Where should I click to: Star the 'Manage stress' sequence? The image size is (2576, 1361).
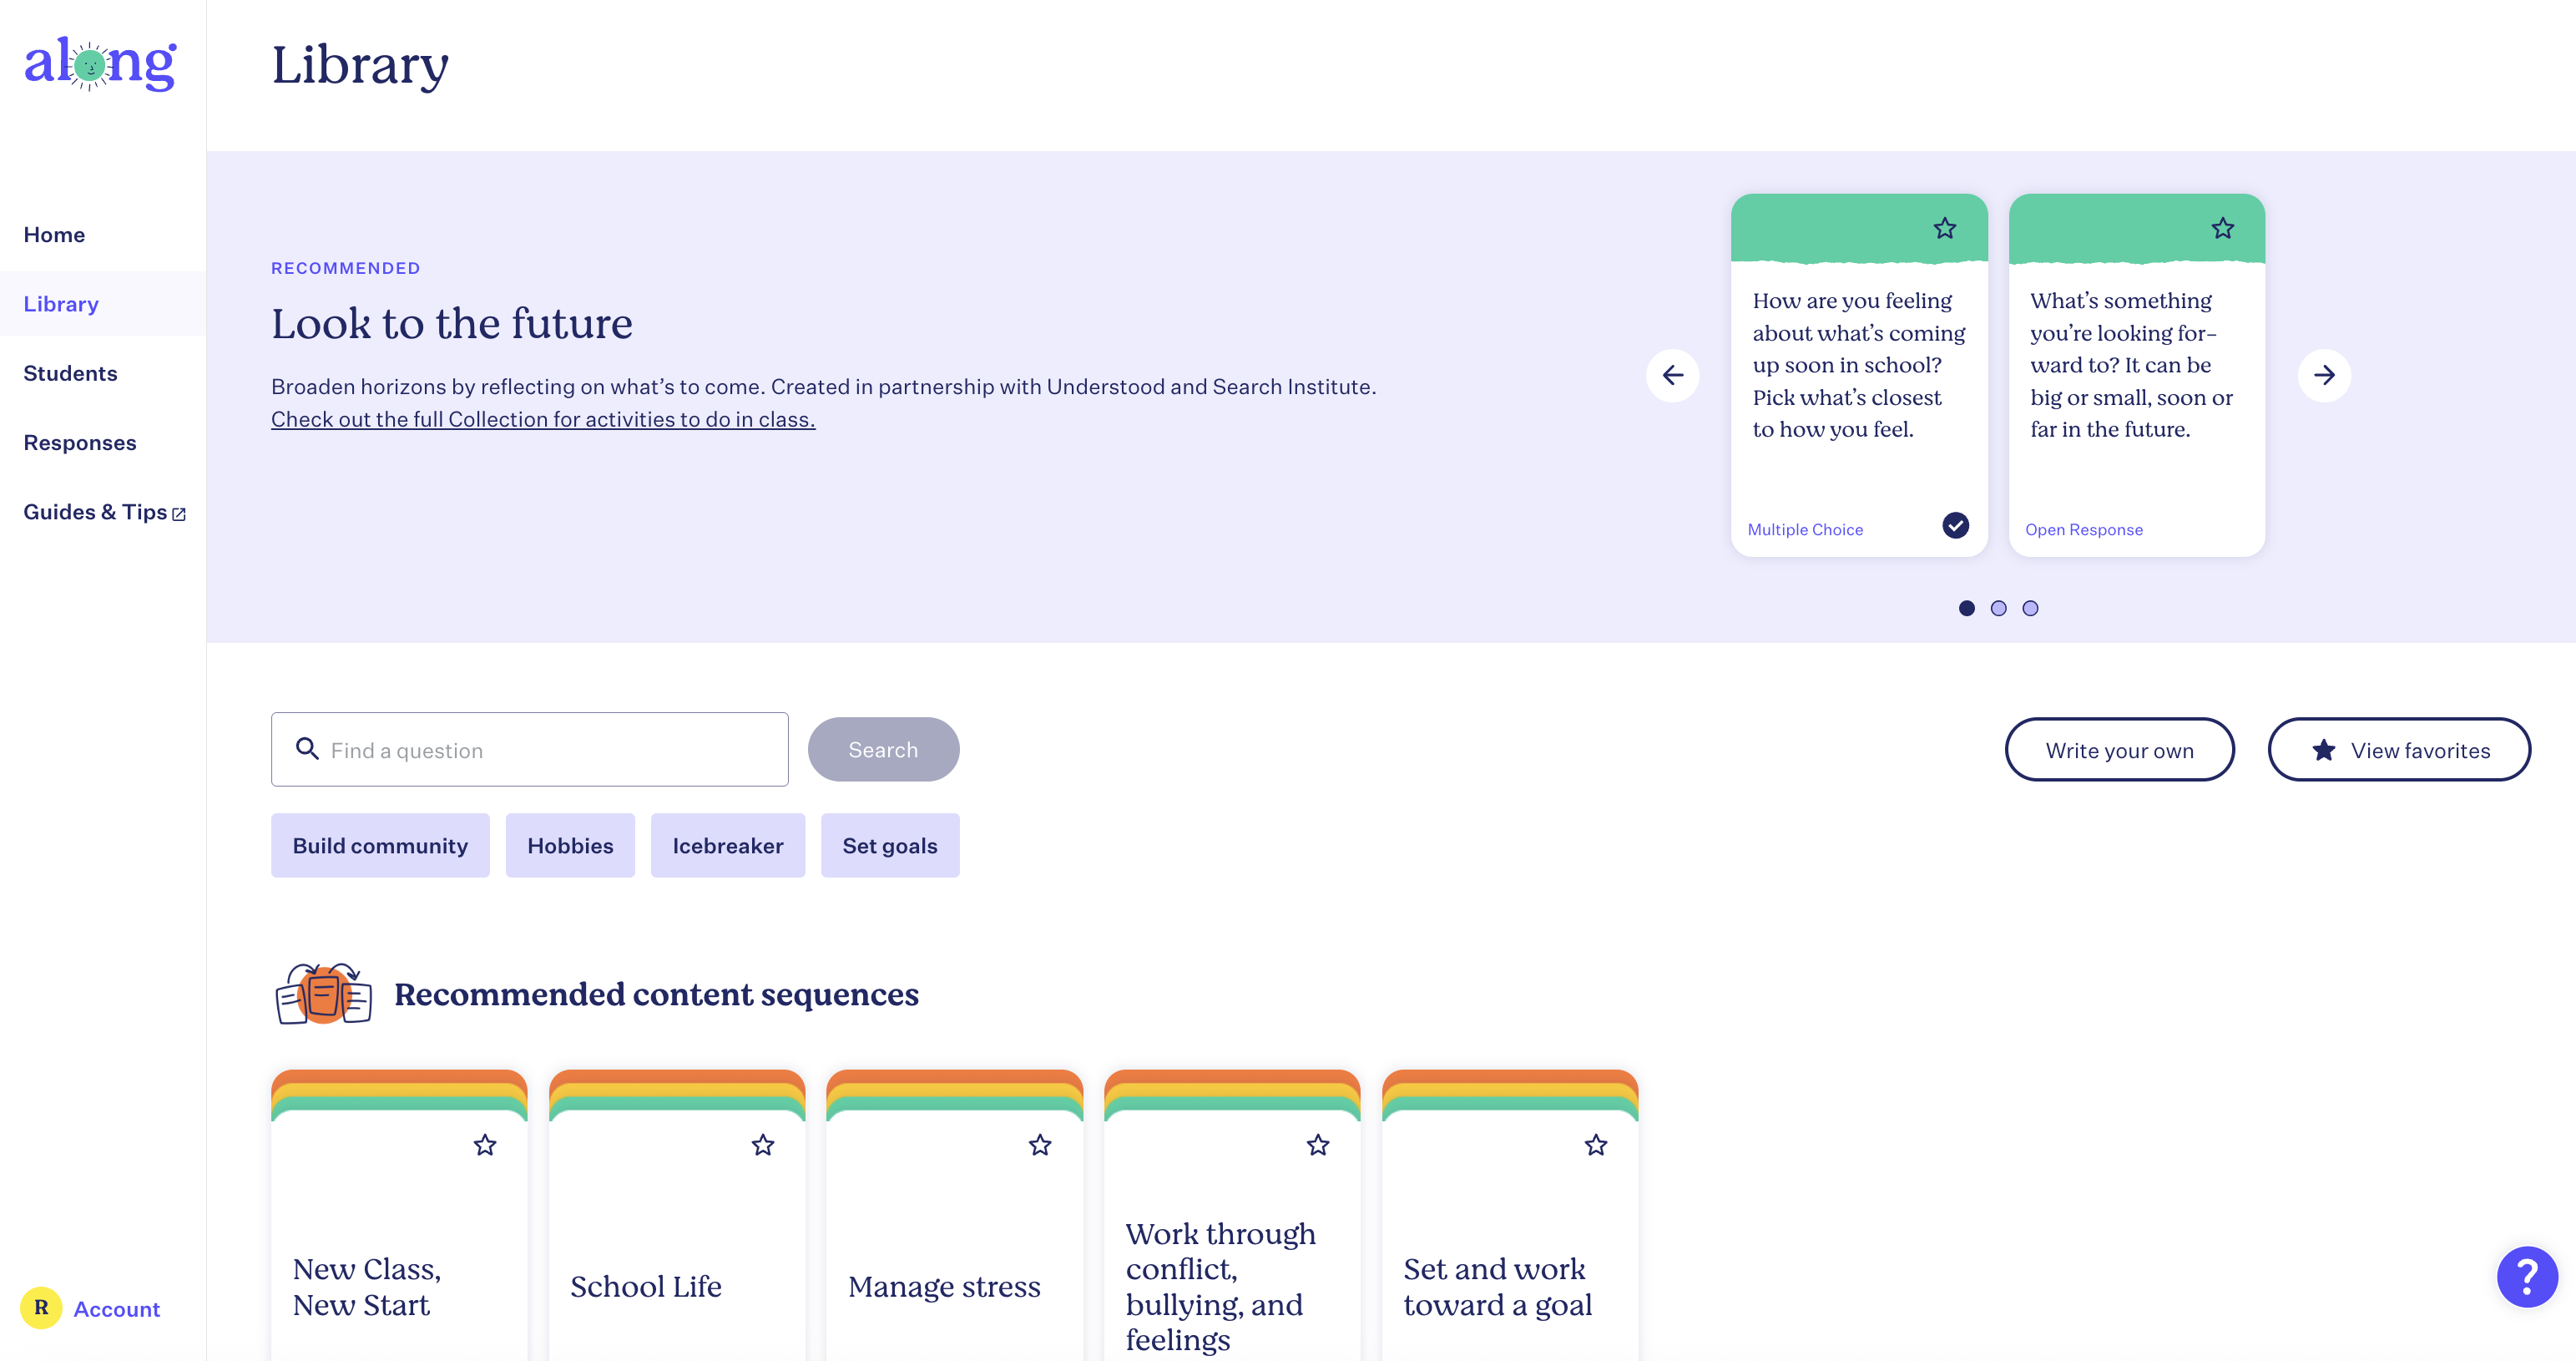pyautogui.click(x=1040, y=1145)
